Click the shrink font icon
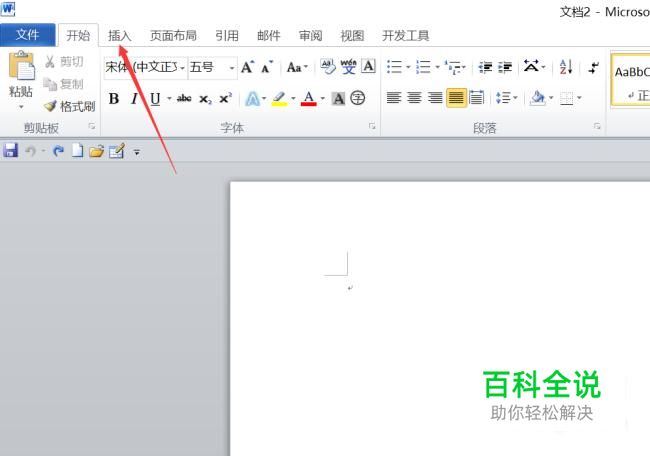 coord(267,67)
